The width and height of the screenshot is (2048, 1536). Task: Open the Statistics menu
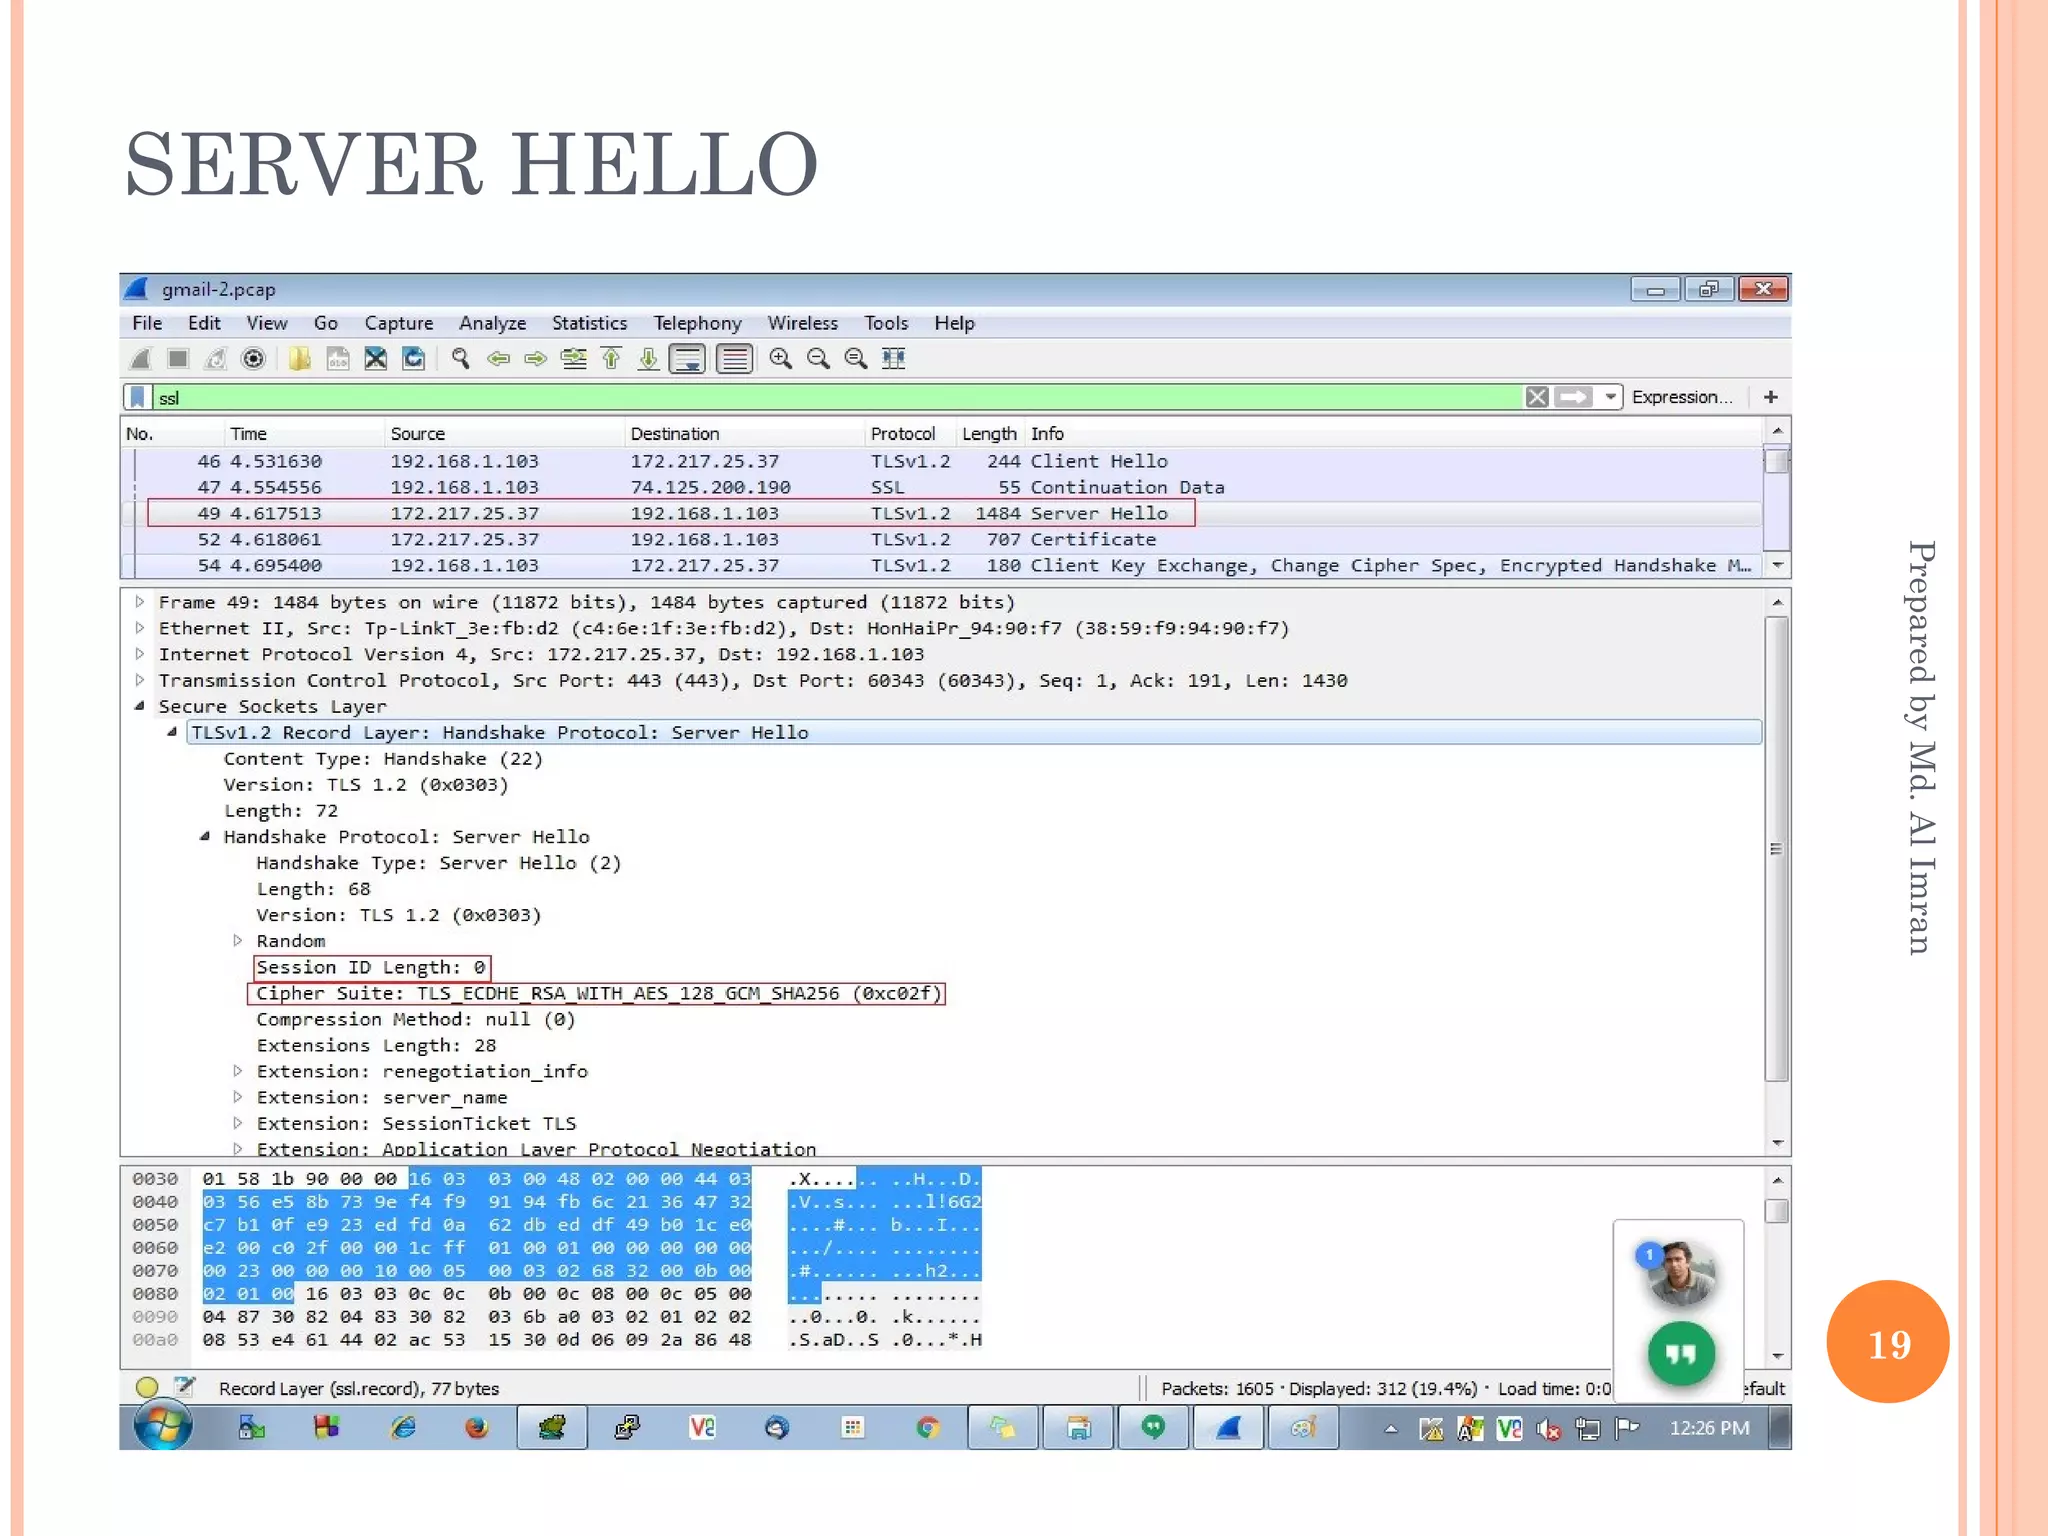click(589, 323)
